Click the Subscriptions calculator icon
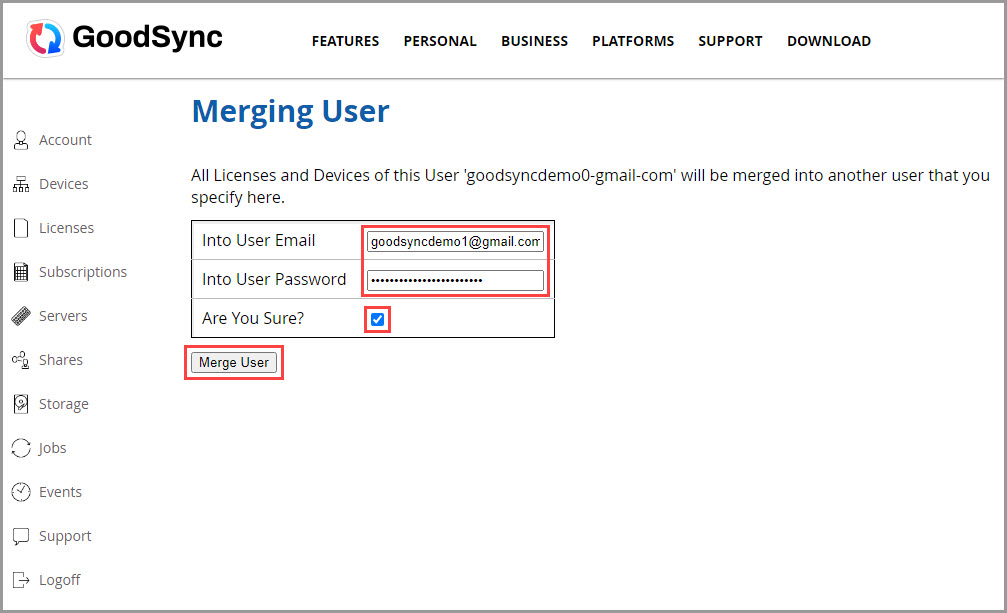This screenshot has width=1007, height=613. click(x=21, y=271)
